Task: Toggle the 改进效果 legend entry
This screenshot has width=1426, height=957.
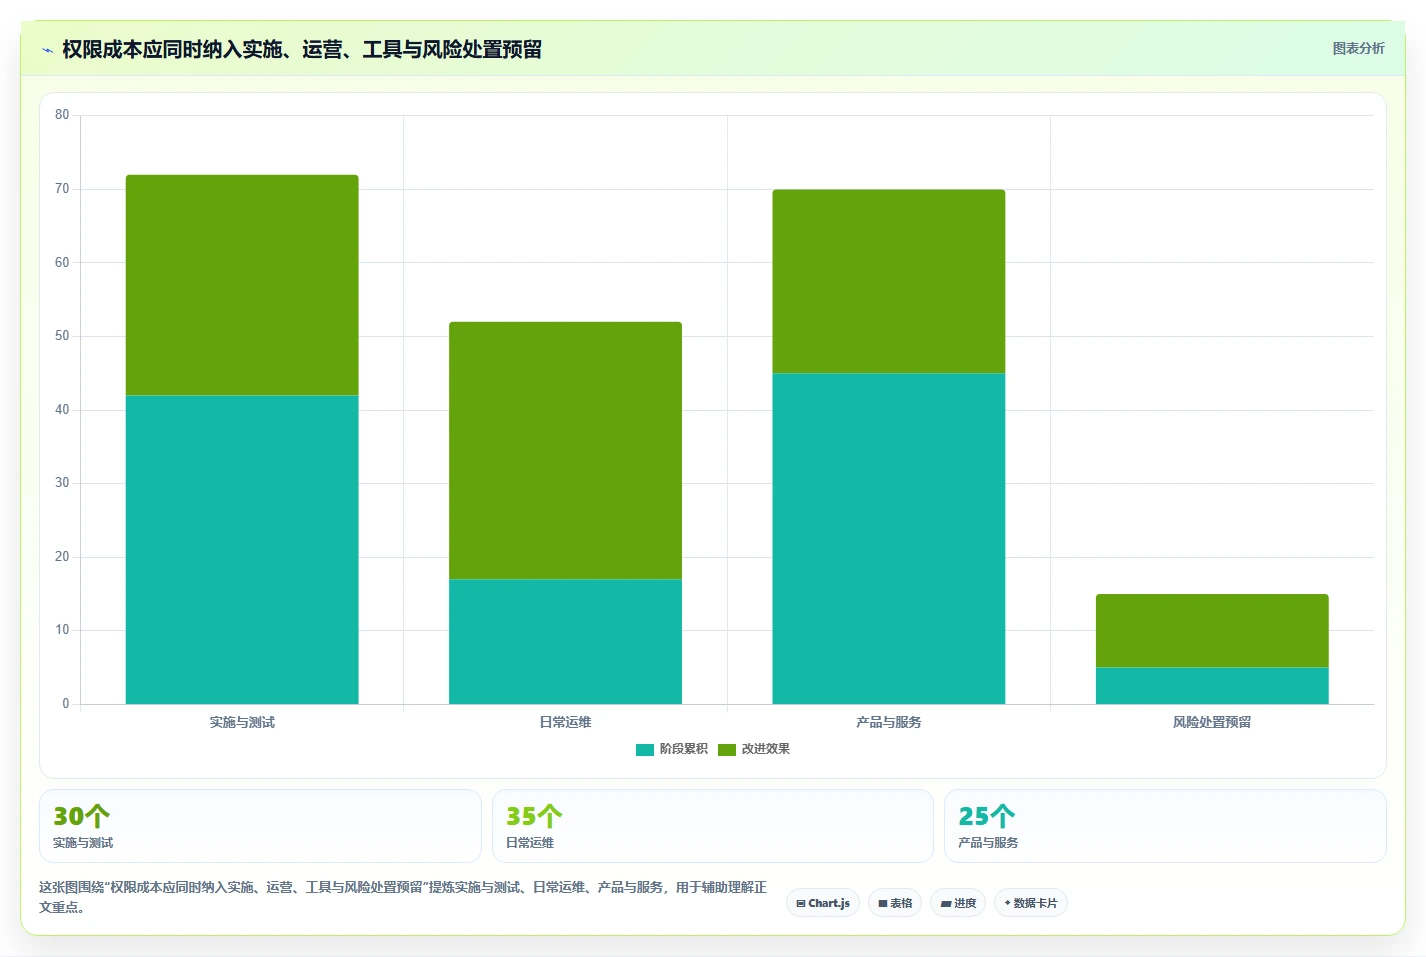Action: pyautogui.click(x=754, y=749)
